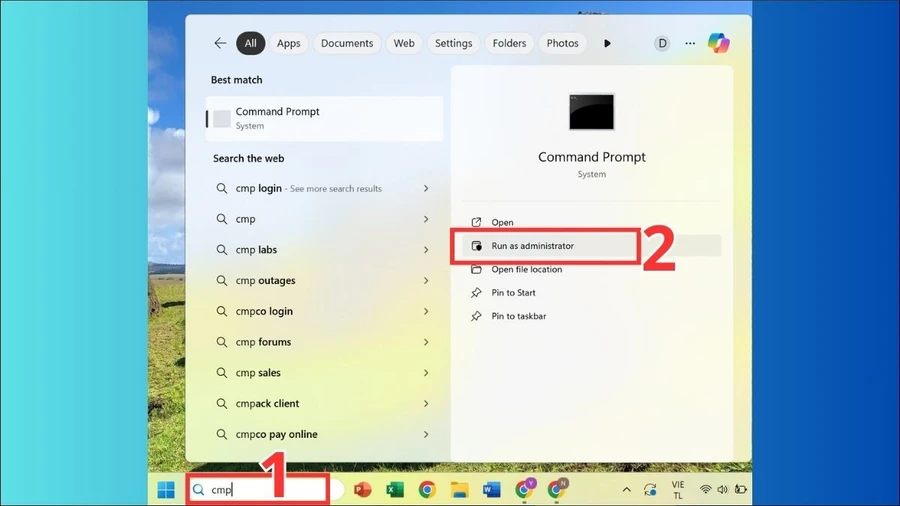This screenshot has height=506, width=900.
Task: Switch to the Photos filter tab
Action: point(562,43)
